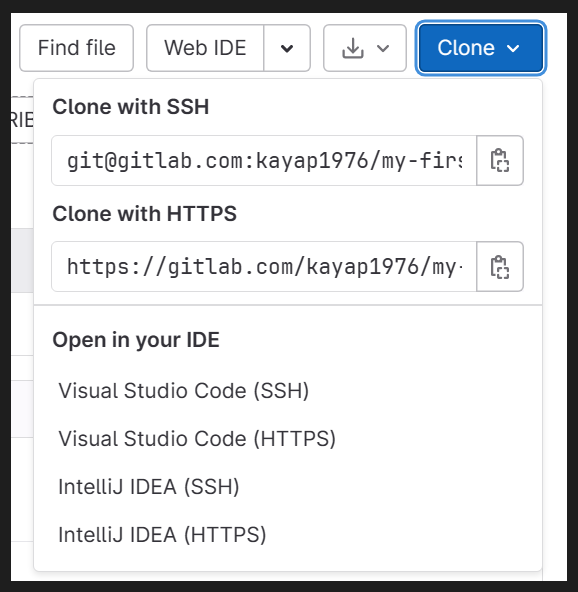This screenshot has width=578, height=592.
Task: Choose IntelliJ IDEA (HTTPS)
Action: [x=162, y=535]
